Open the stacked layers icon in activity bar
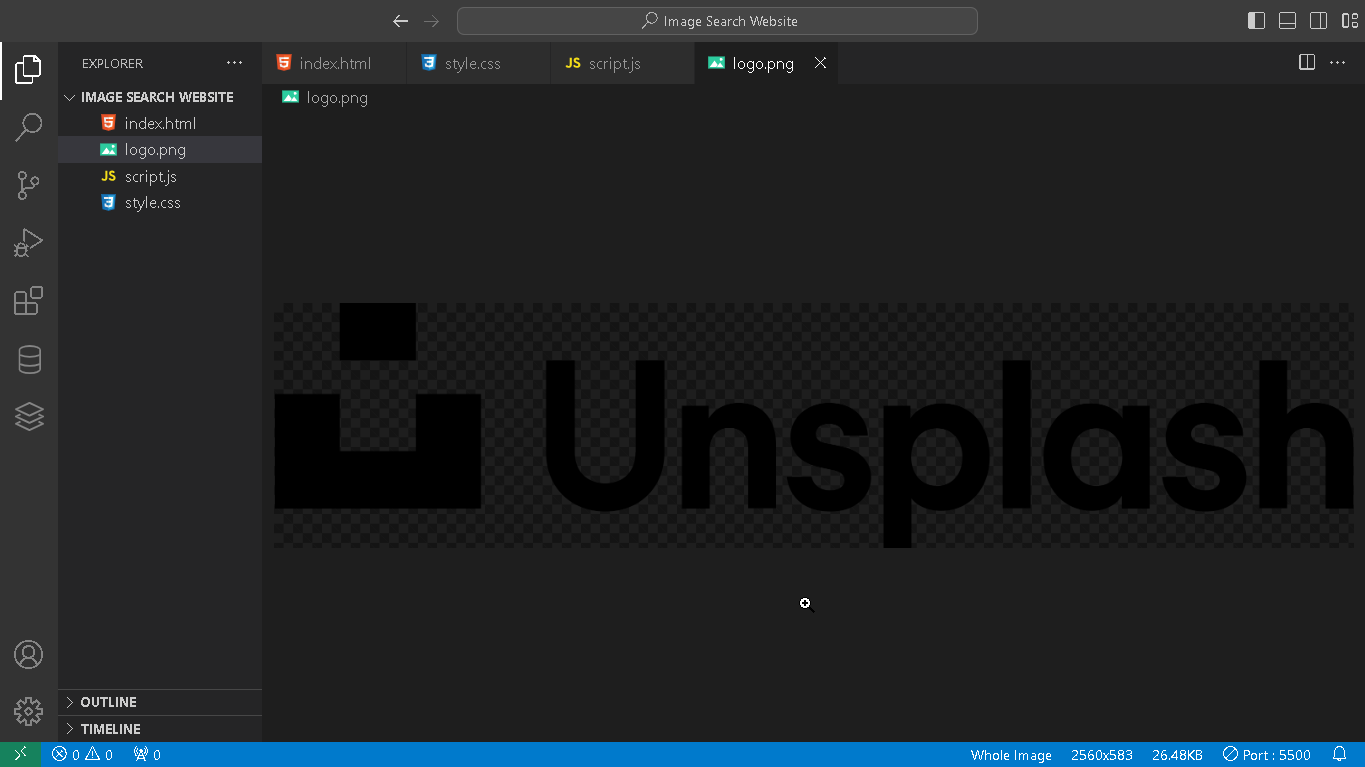 29,416
